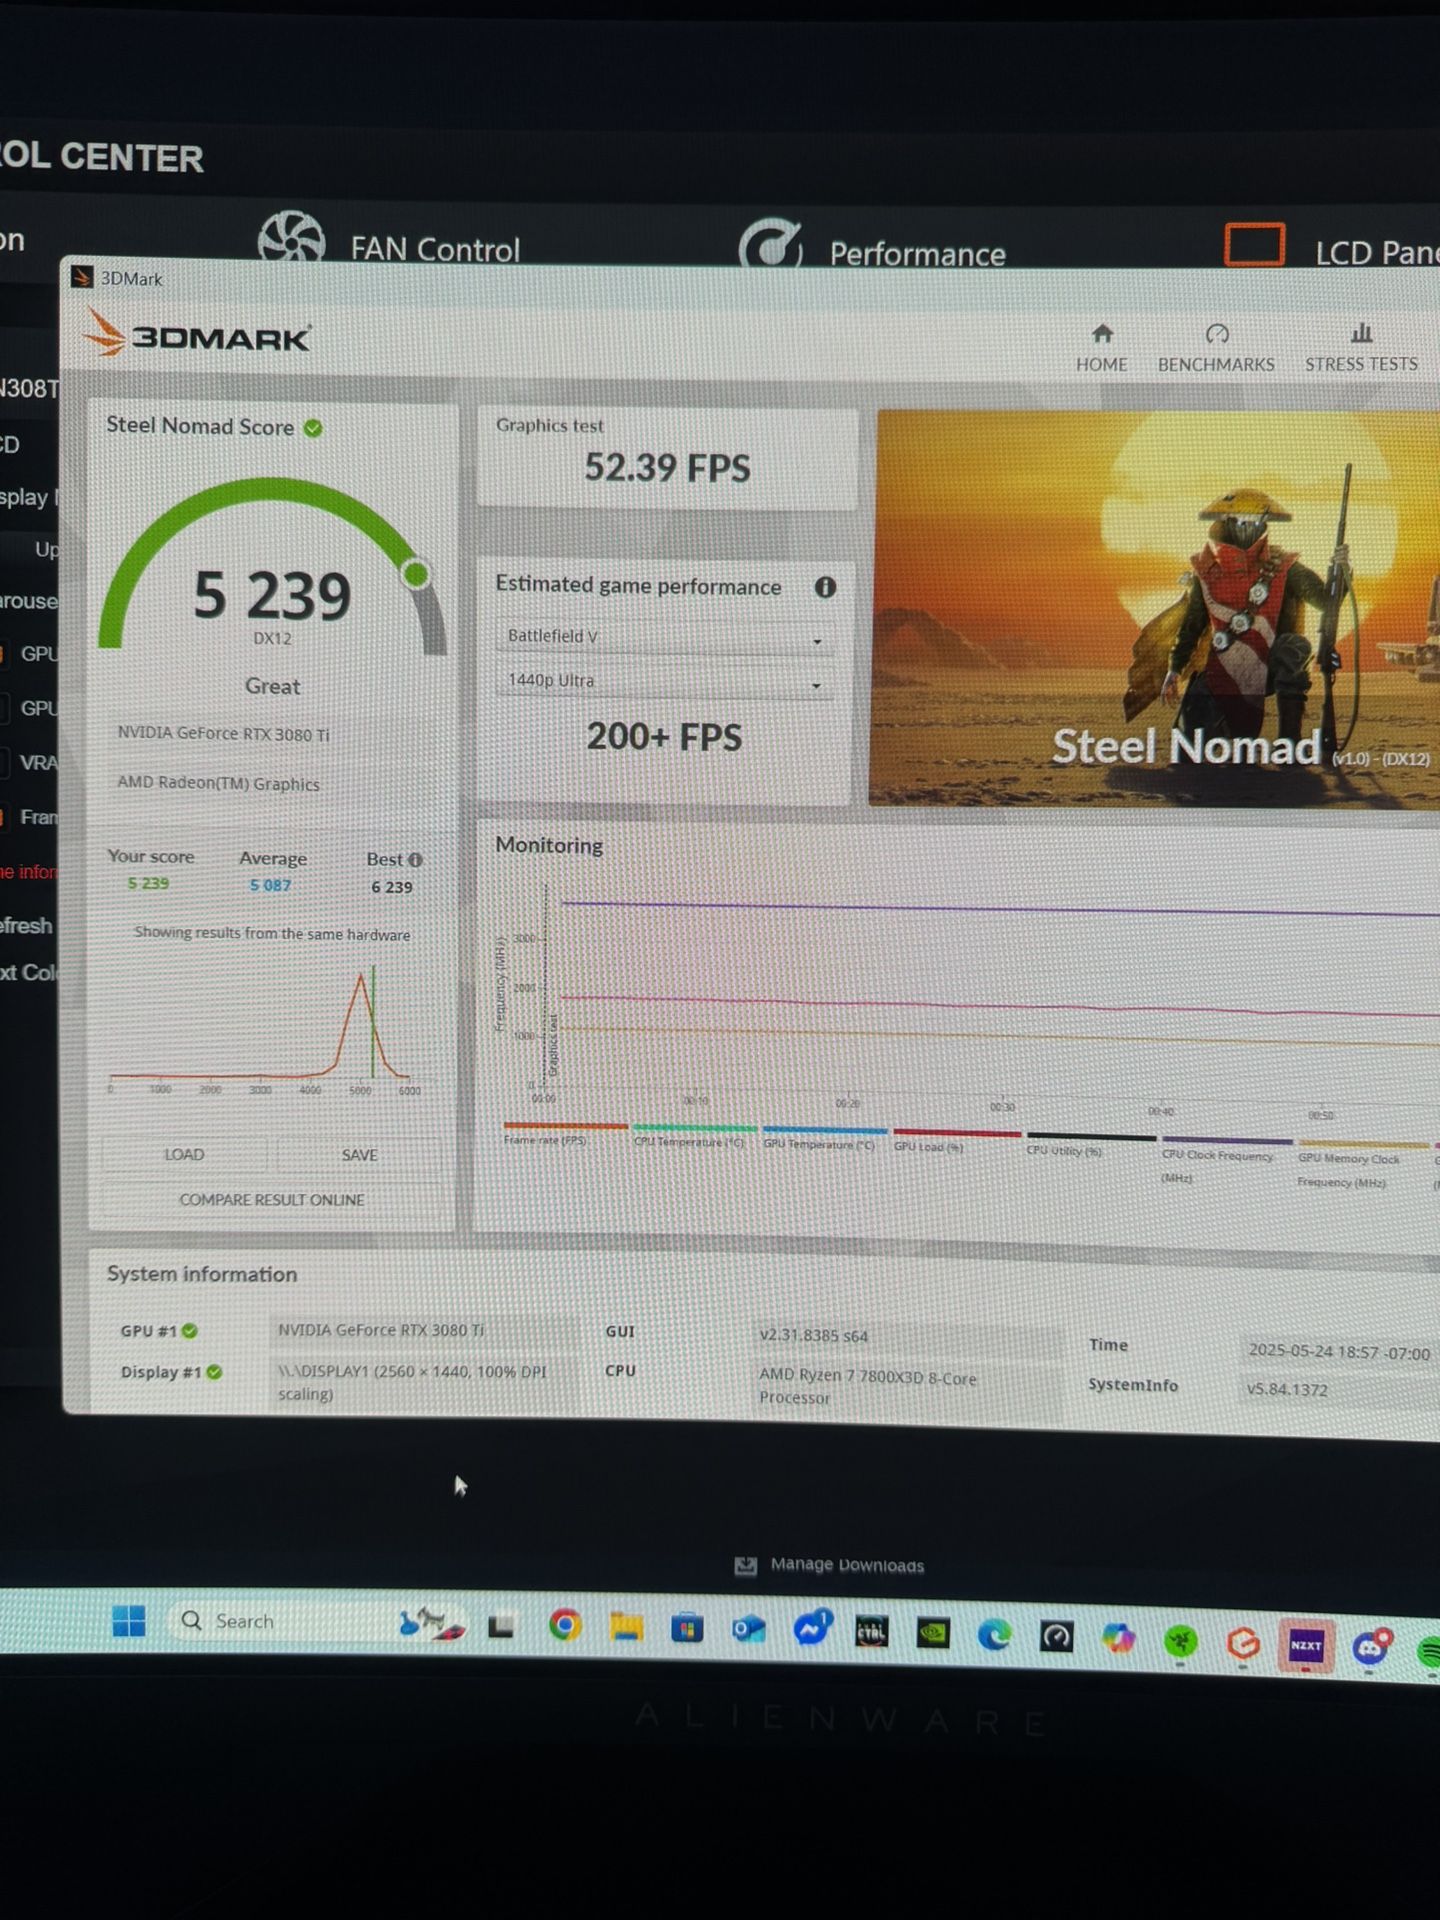Click the 5 087 average score value

tap(270, 885)
